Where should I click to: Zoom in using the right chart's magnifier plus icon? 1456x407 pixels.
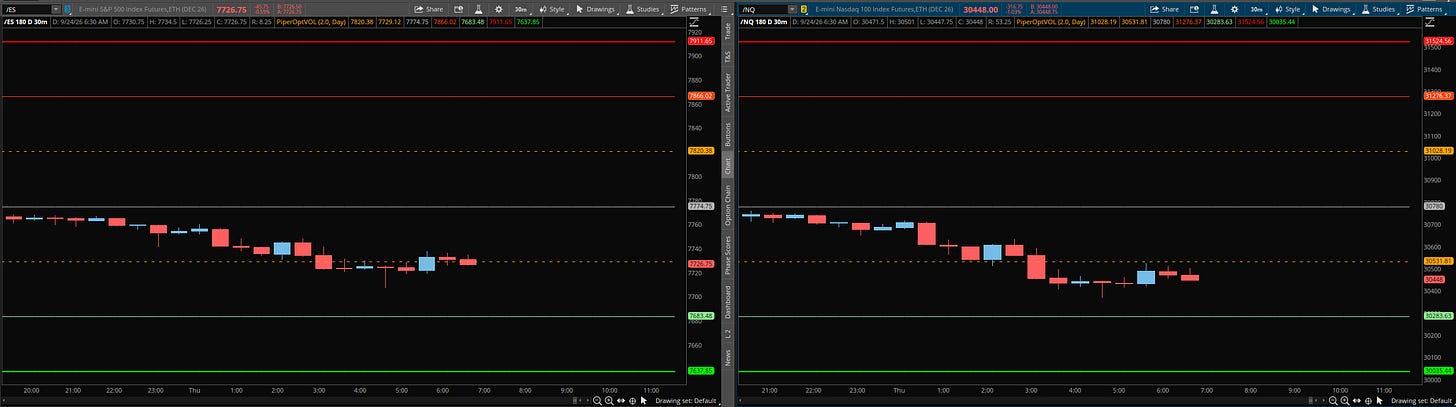pyautogui.click(x=1344, y=400)
